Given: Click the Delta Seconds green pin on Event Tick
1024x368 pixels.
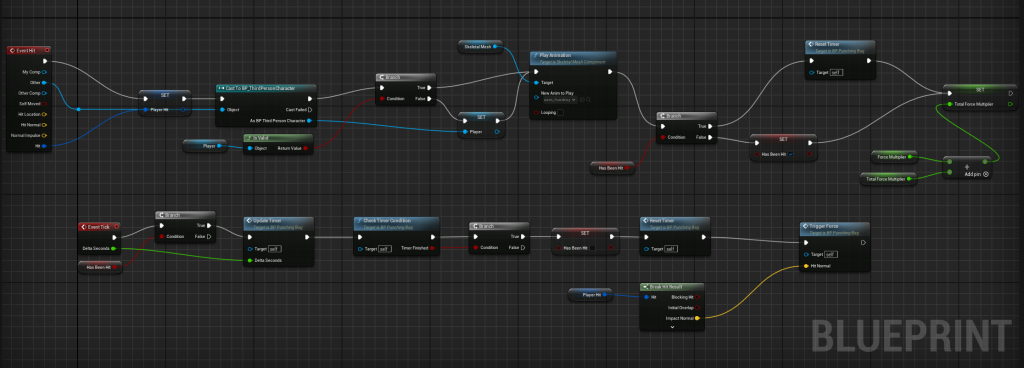Looking at the screenshot, I should (114, 249).
